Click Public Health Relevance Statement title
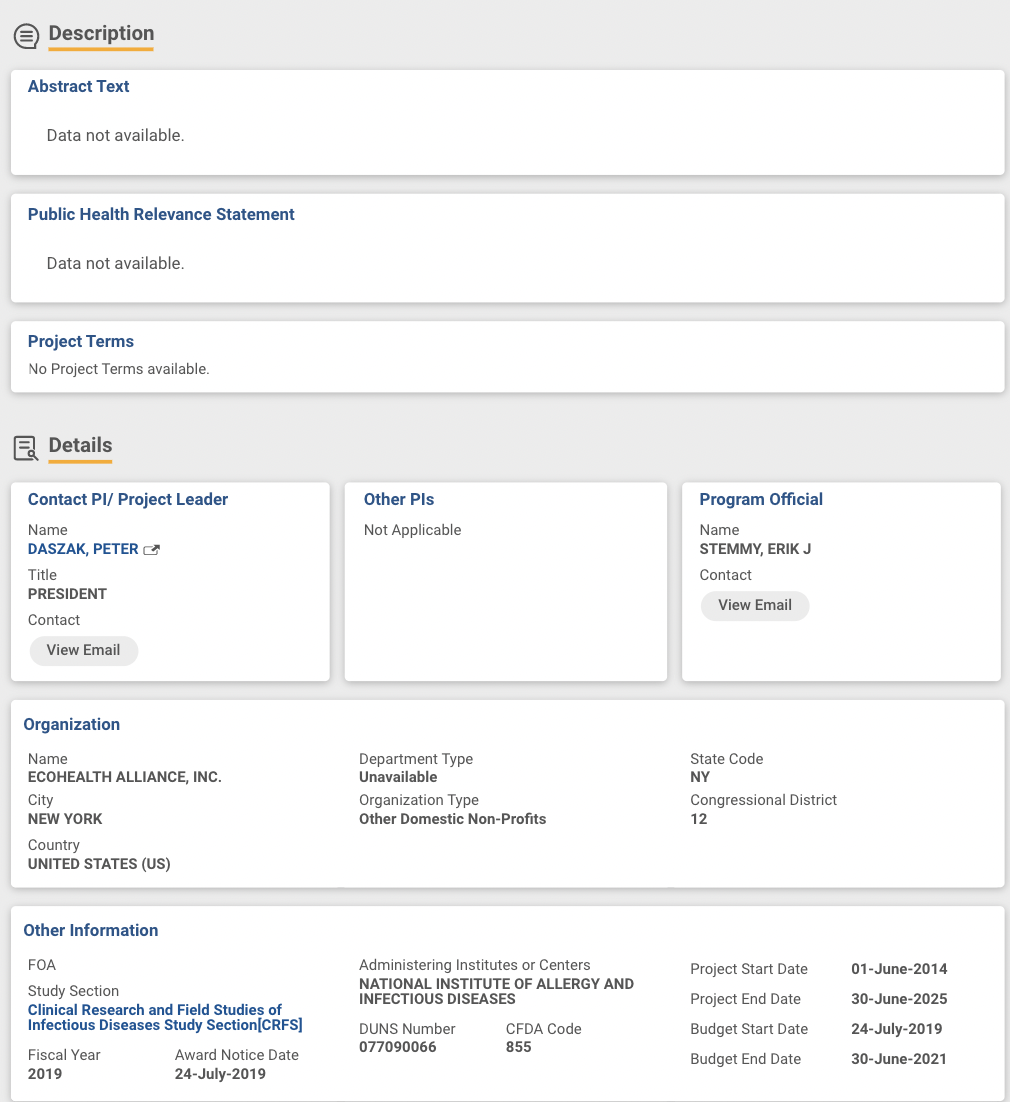Viewport: 1010px width, 1102px height. [161, 214]
